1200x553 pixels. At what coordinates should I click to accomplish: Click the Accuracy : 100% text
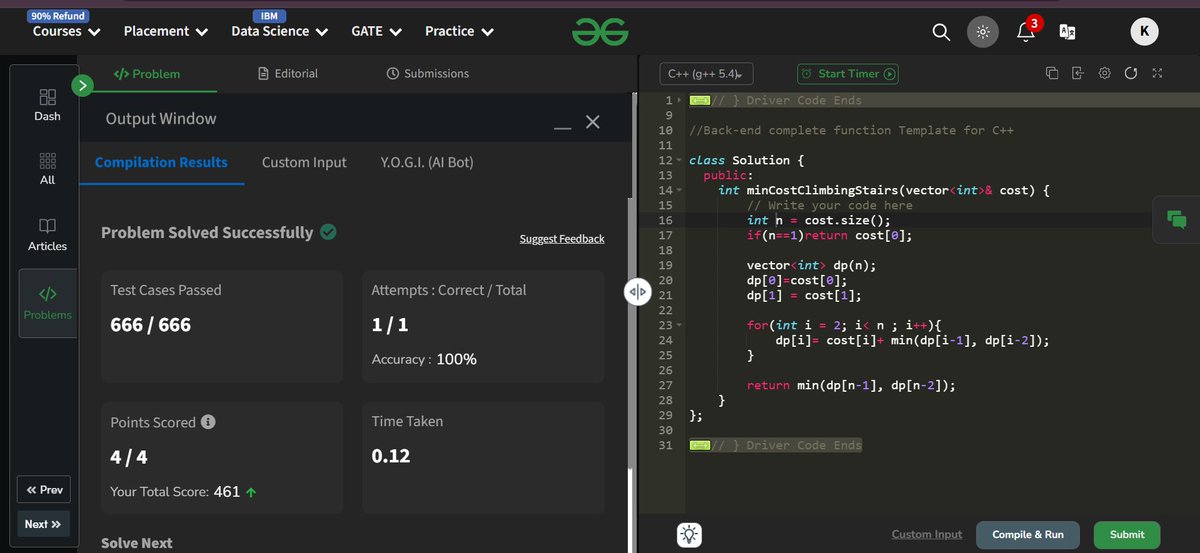[424, 359]
